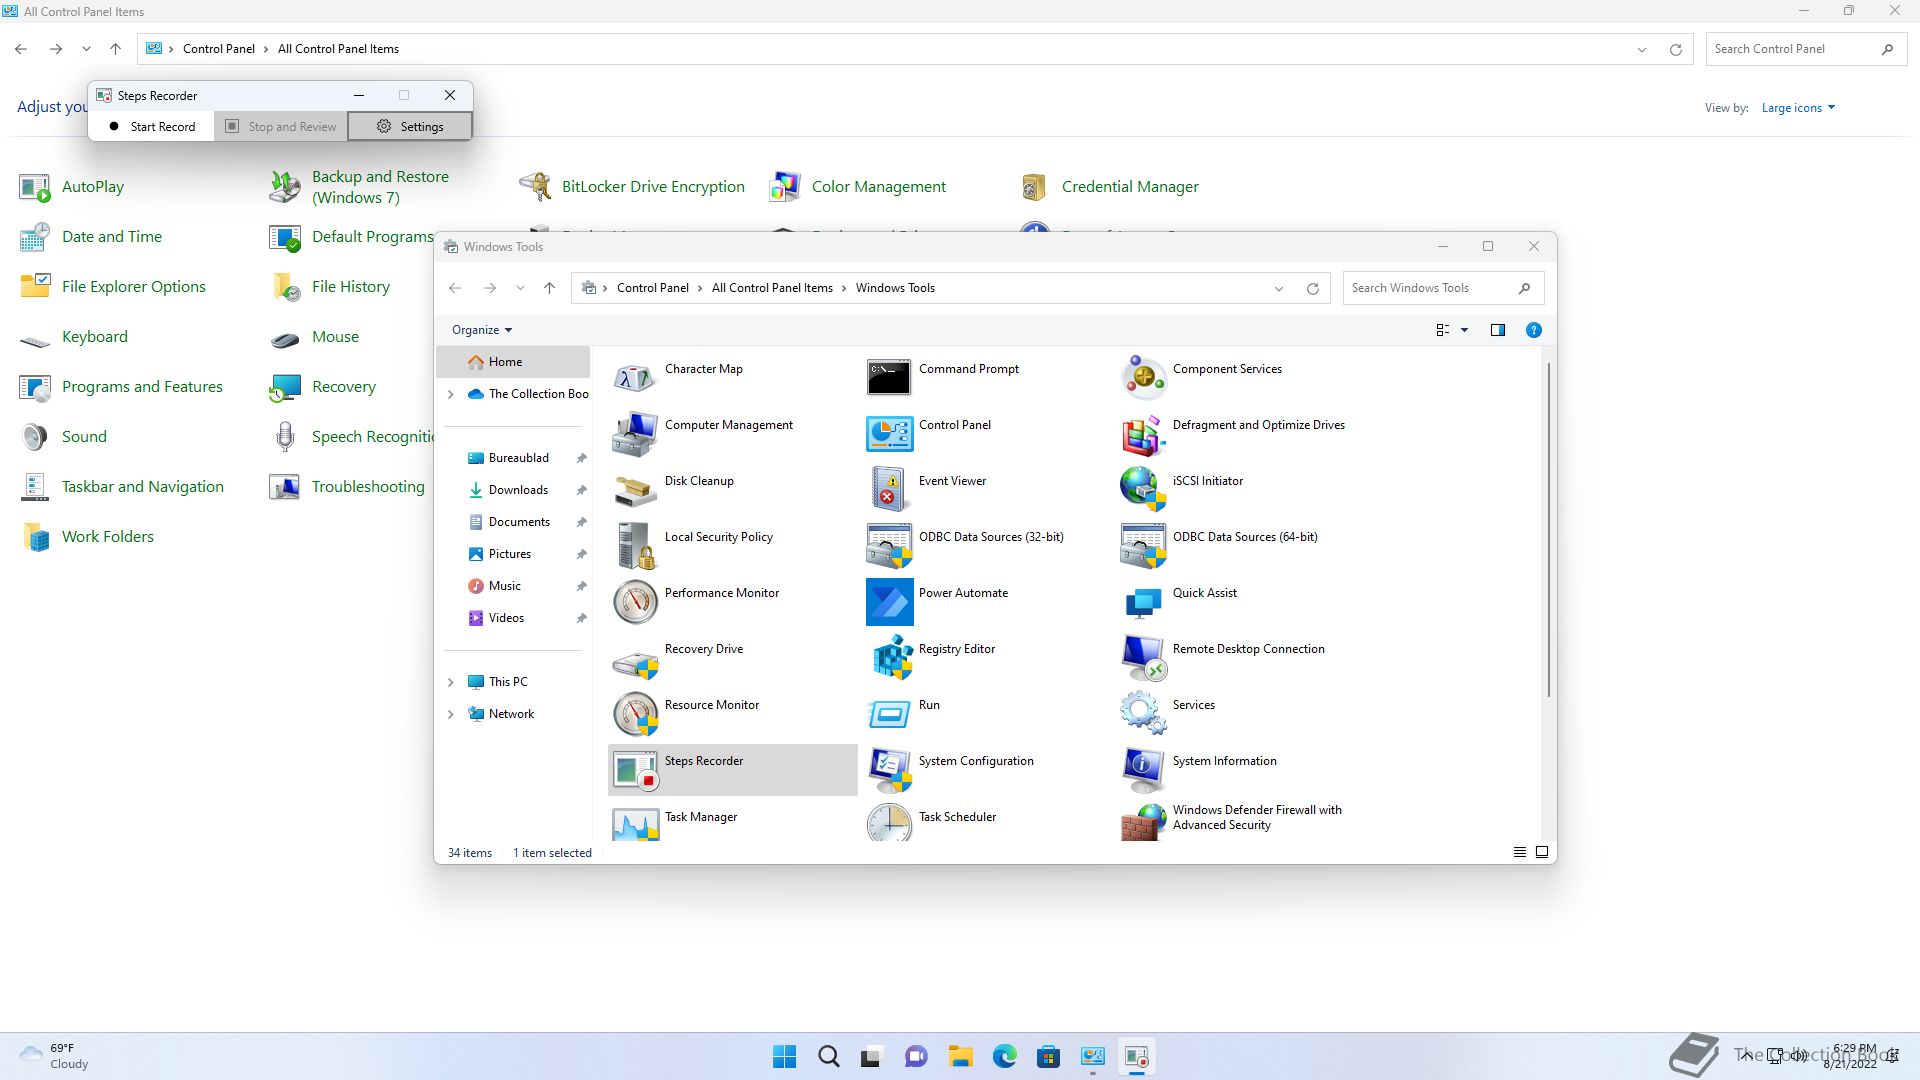Open Component Services icon
This screenshot has height=1080, width=1920.
(1143, 378)
